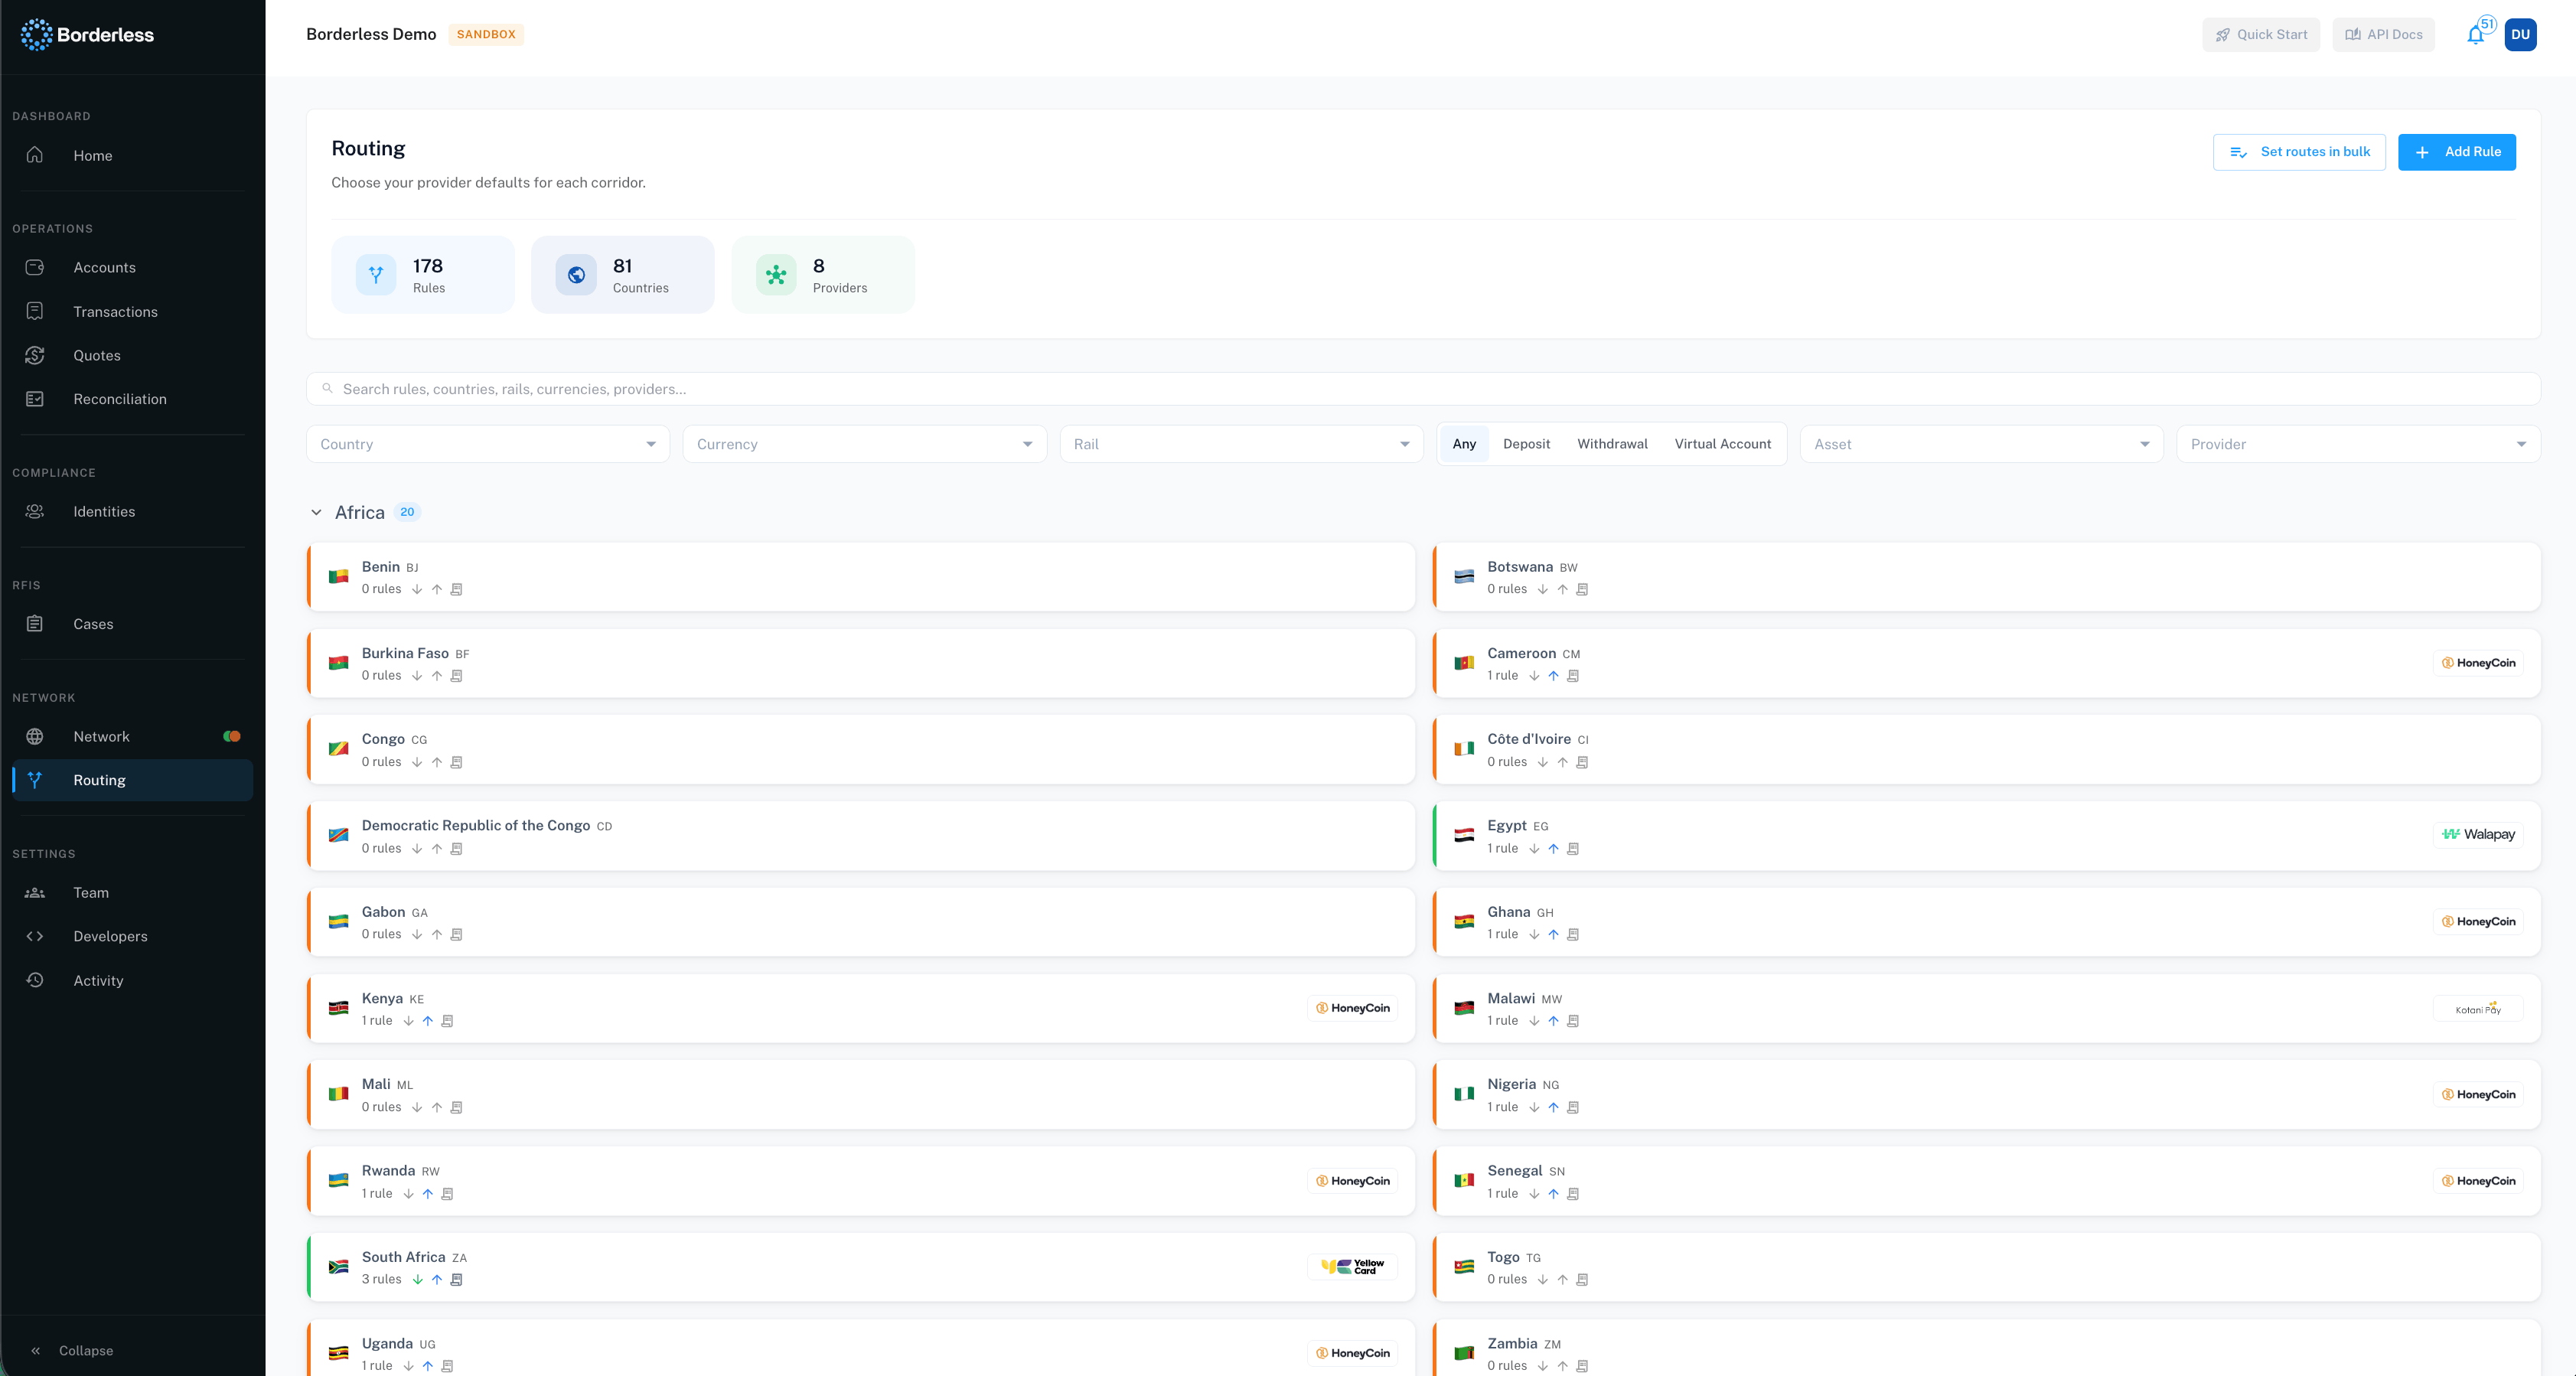
Task: Open the DU user avatar menu
Action: 2520,35
